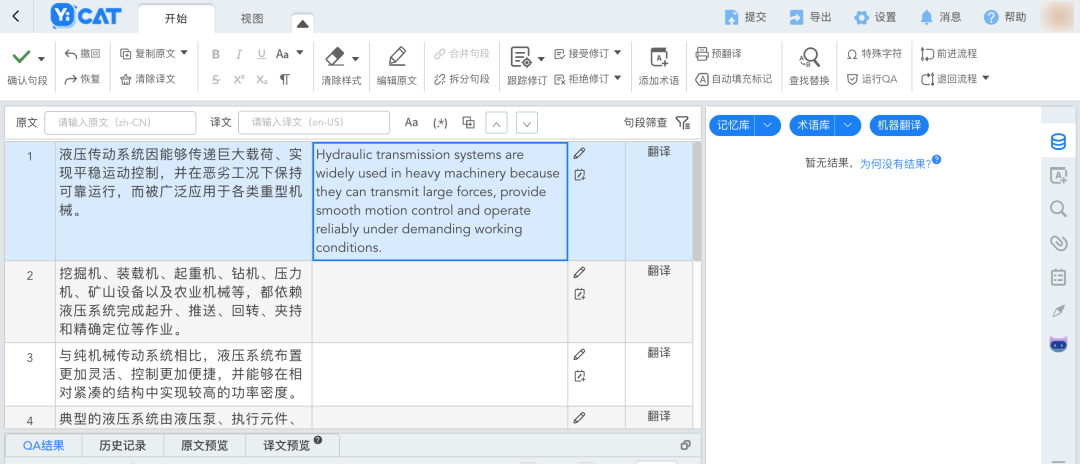
Task: Redo with the 恢复 button
Action: coord(82,79)
